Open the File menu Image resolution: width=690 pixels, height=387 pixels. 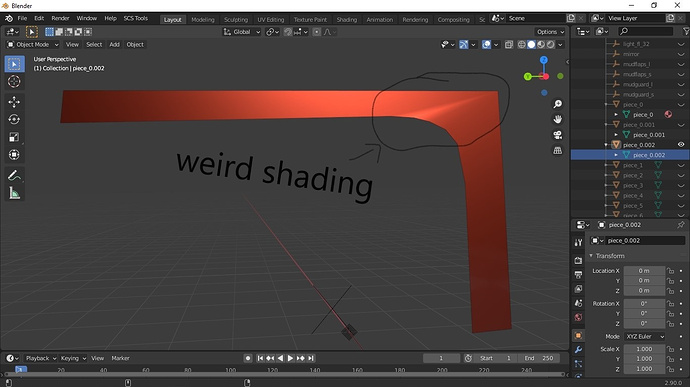(22, 18)
